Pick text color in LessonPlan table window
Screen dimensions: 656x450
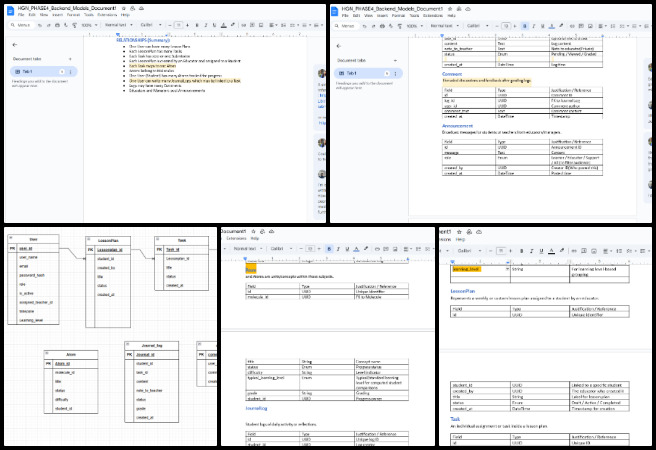coord(552,251)
